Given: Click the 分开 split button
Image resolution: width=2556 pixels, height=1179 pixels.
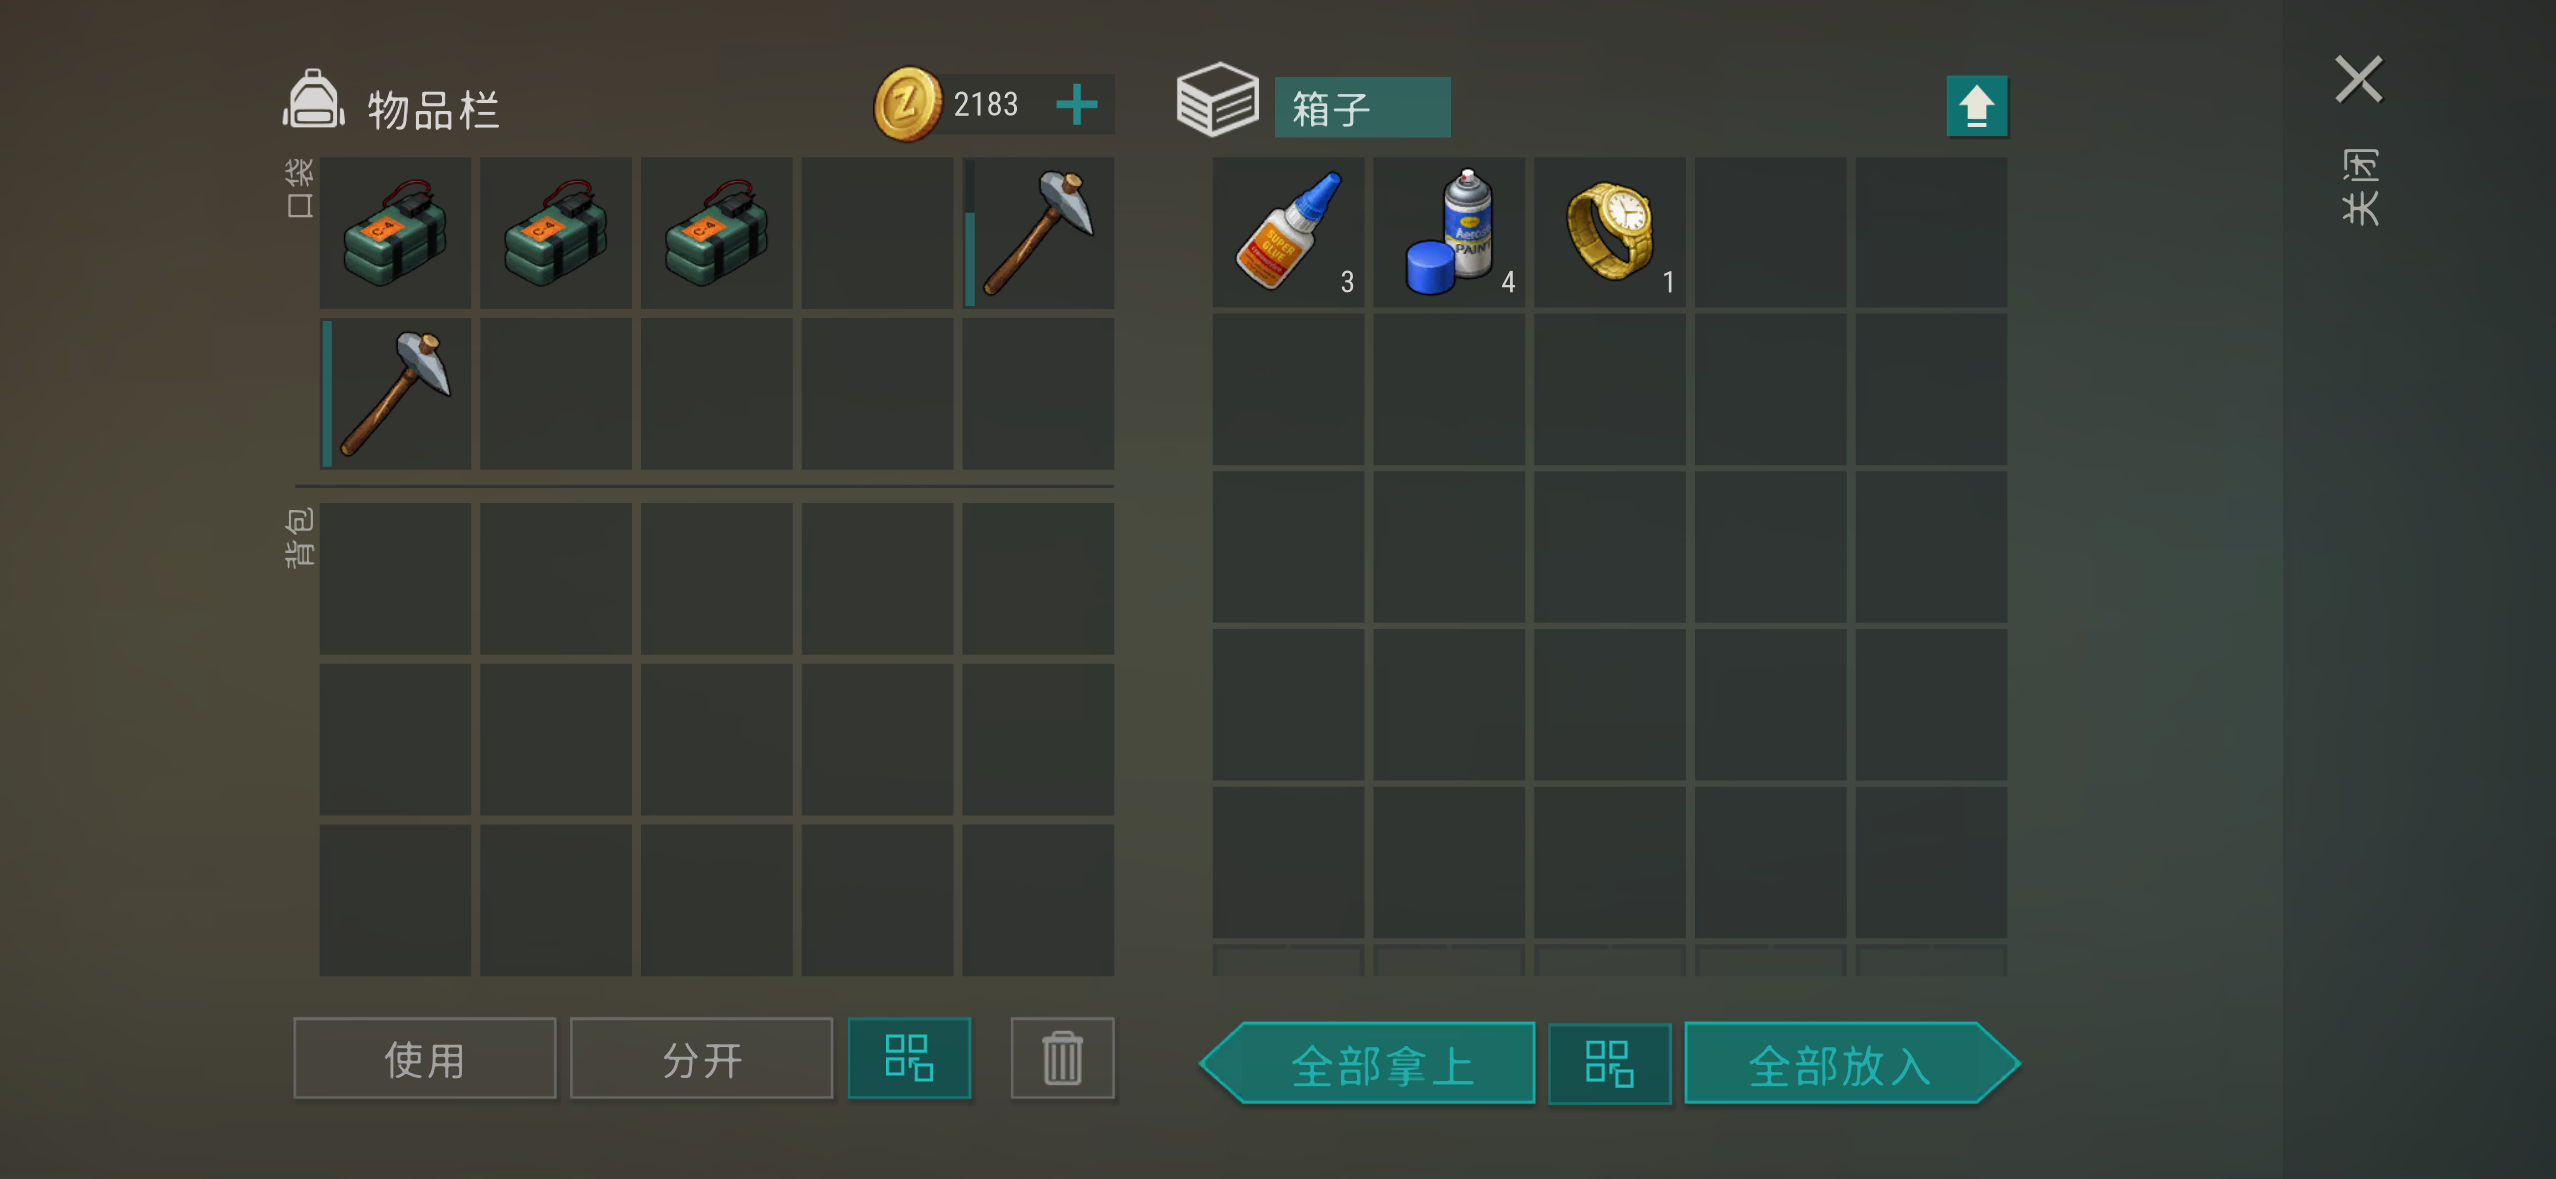Looking at the screenshot, I should 701,1058.
